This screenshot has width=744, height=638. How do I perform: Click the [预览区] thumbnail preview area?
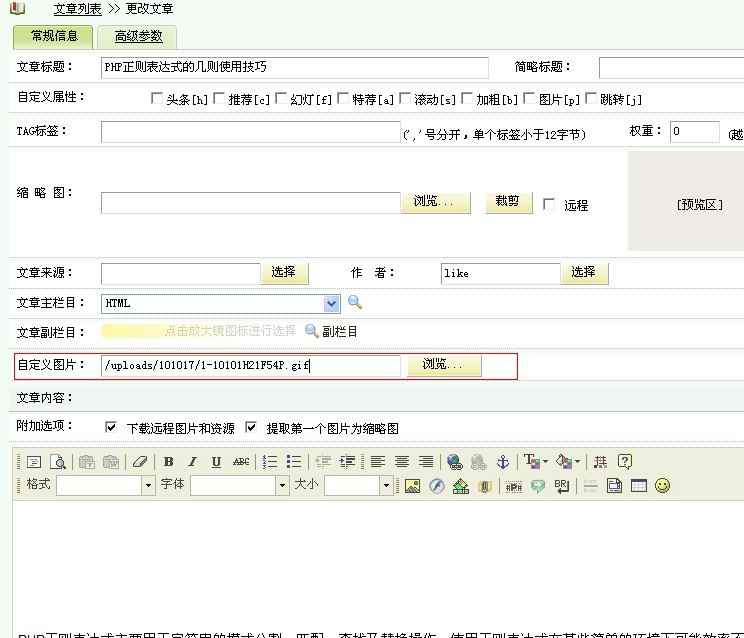click(686, 200)
